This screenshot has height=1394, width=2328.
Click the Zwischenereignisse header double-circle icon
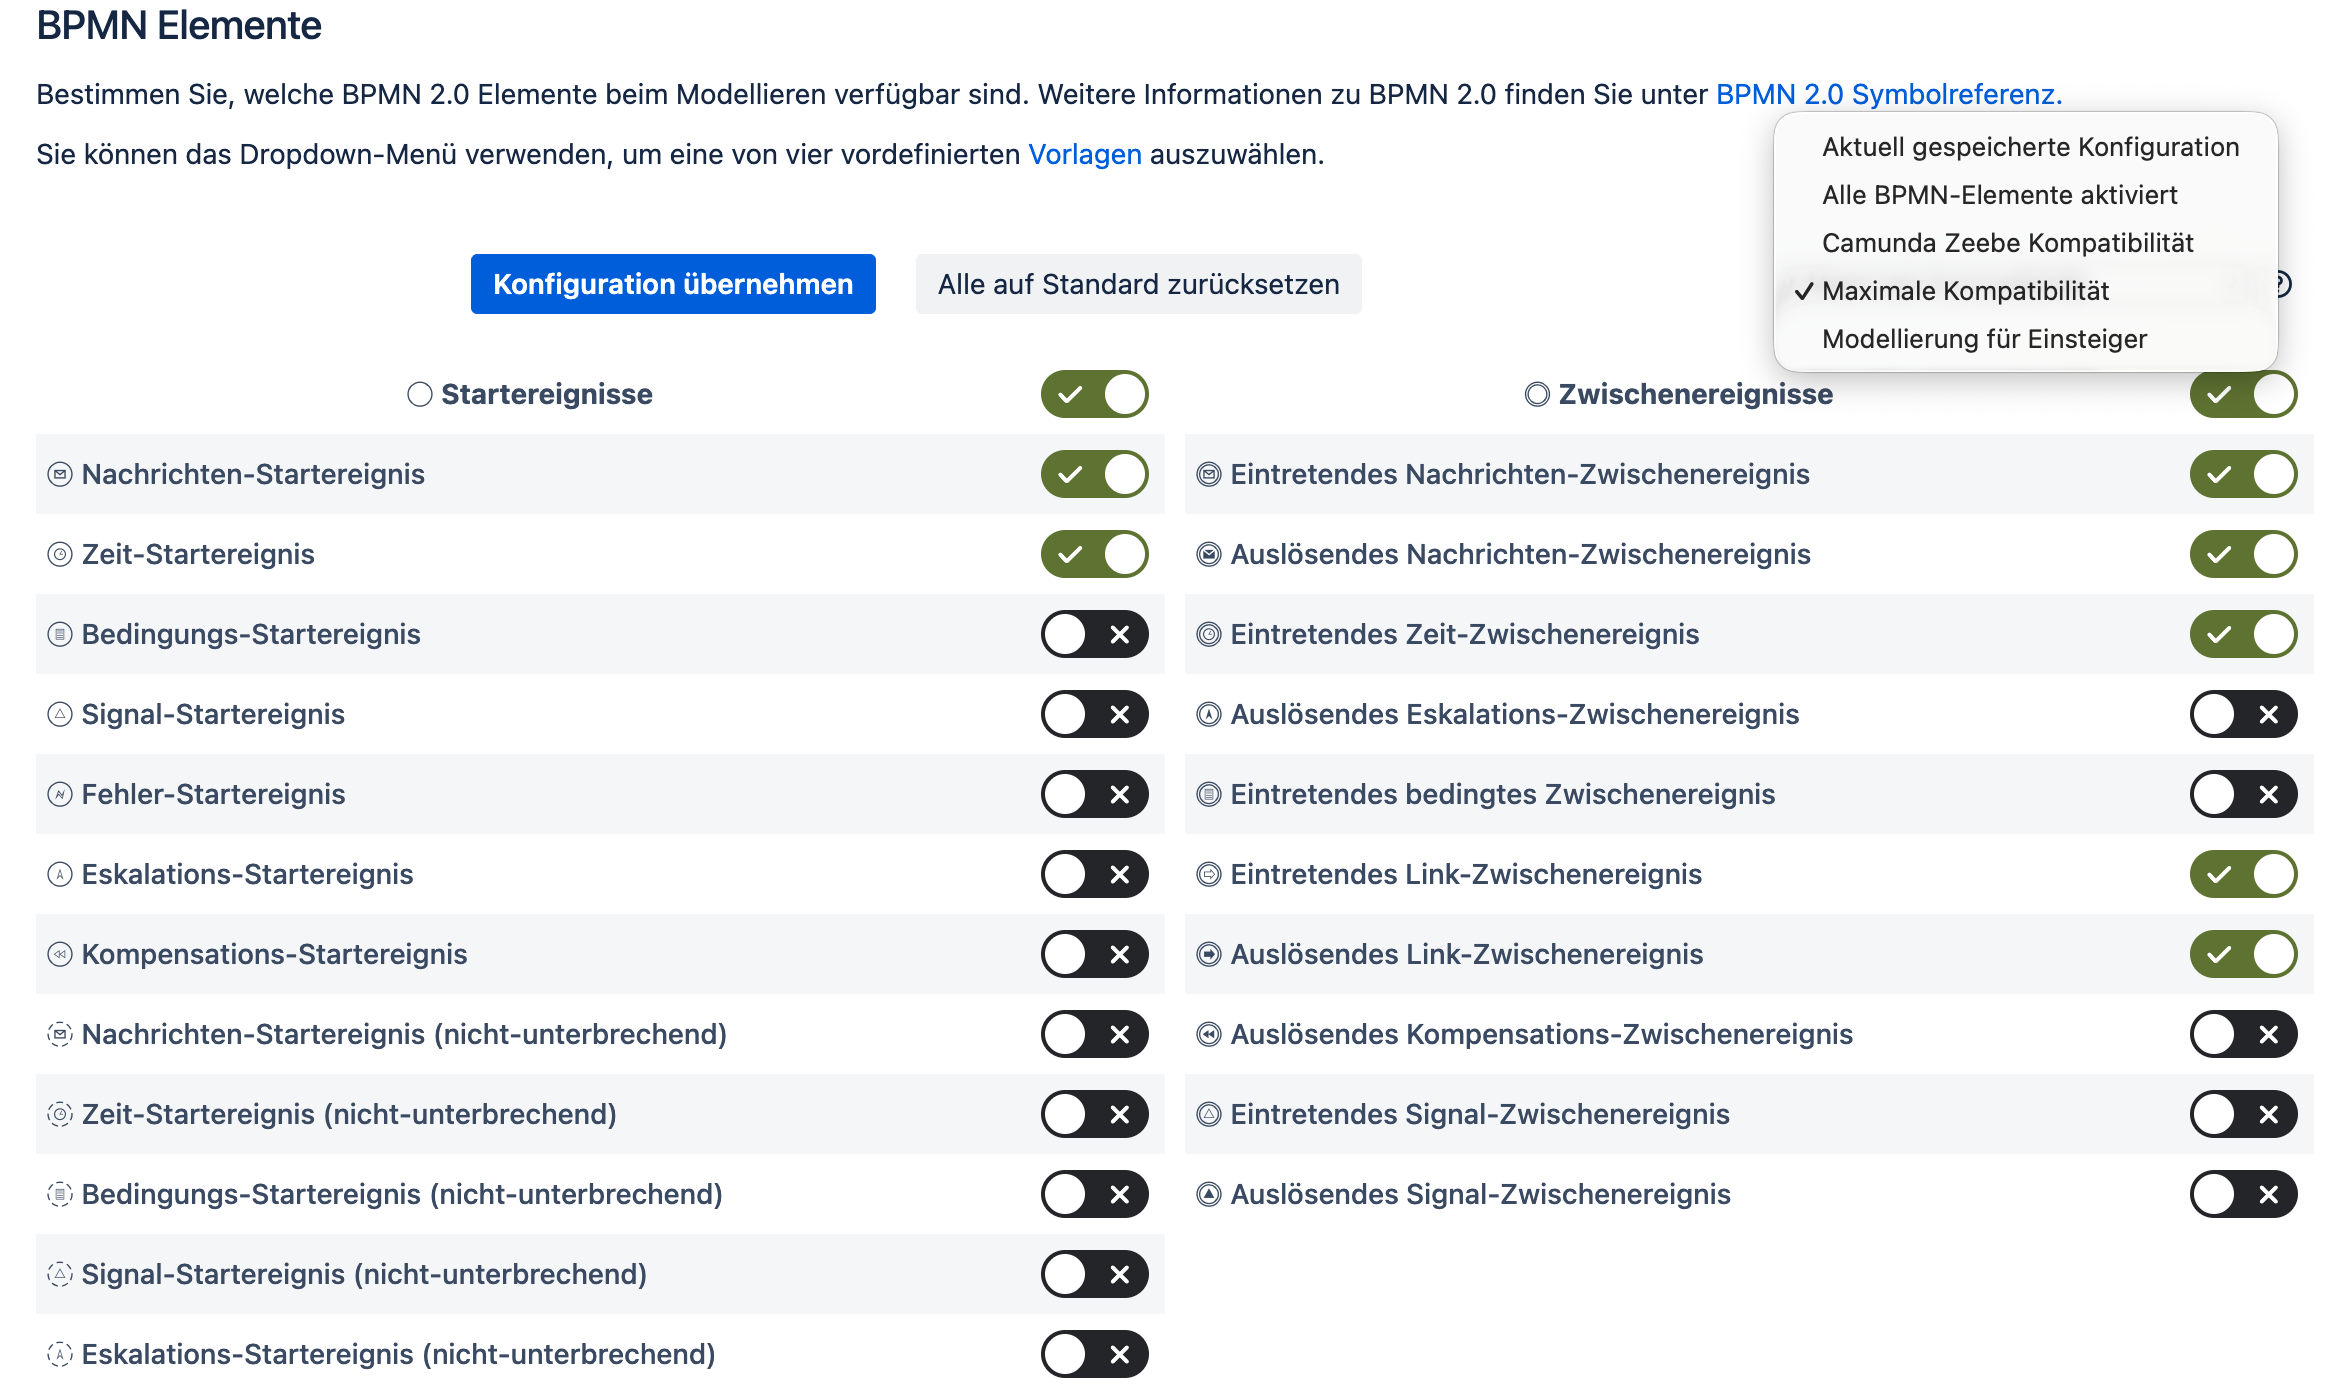point(1537,394)
